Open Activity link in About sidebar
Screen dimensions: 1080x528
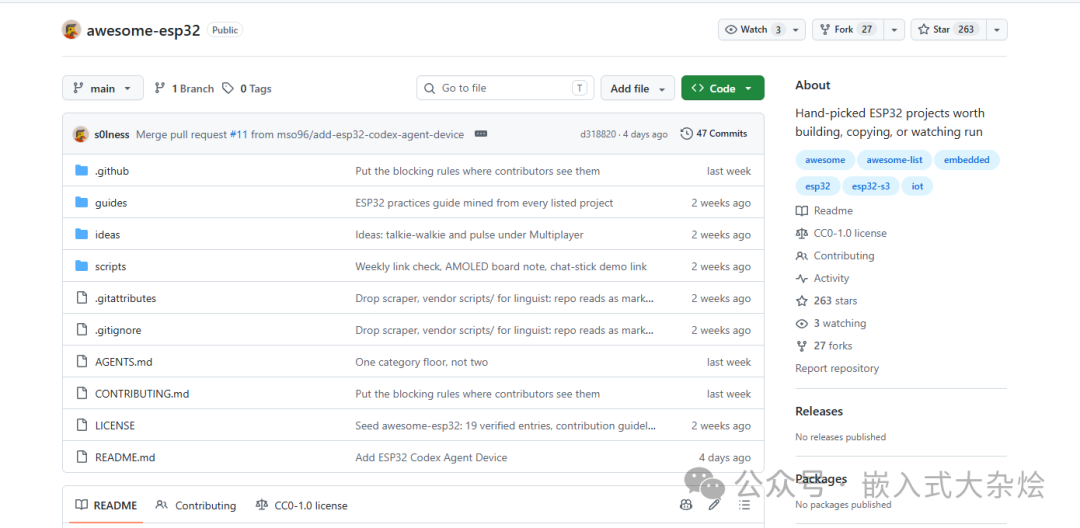pyautogui.click(x=822, y=278)
